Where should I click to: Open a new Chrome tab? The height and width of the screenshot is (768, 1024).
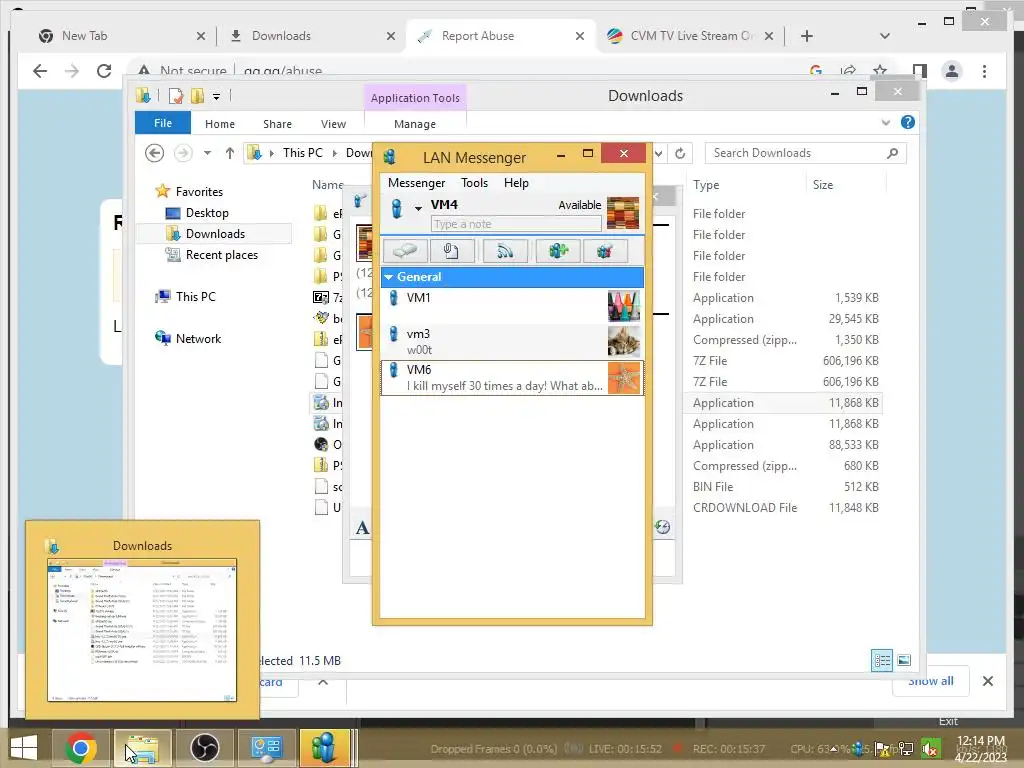point(807,36)
